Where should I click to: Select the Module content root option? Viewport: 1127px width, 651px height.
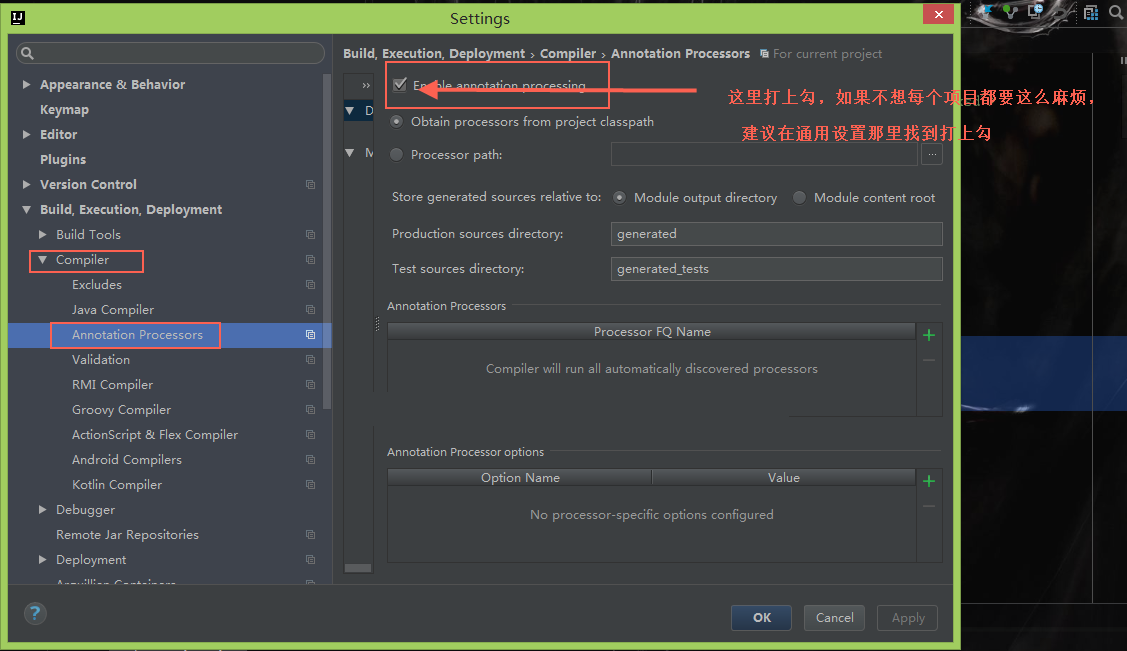pos(799,198)
